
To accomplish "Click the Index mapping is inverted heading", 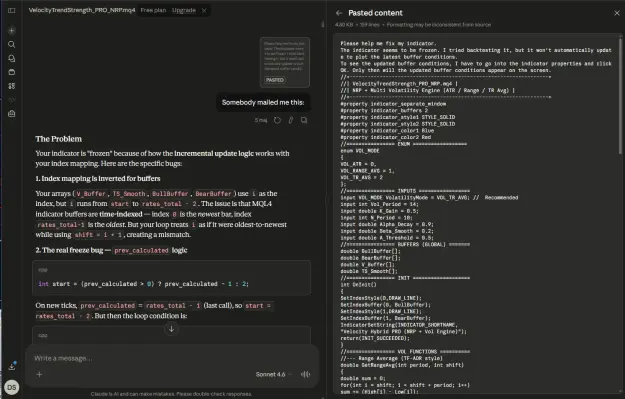I will [x=98, y=179].
